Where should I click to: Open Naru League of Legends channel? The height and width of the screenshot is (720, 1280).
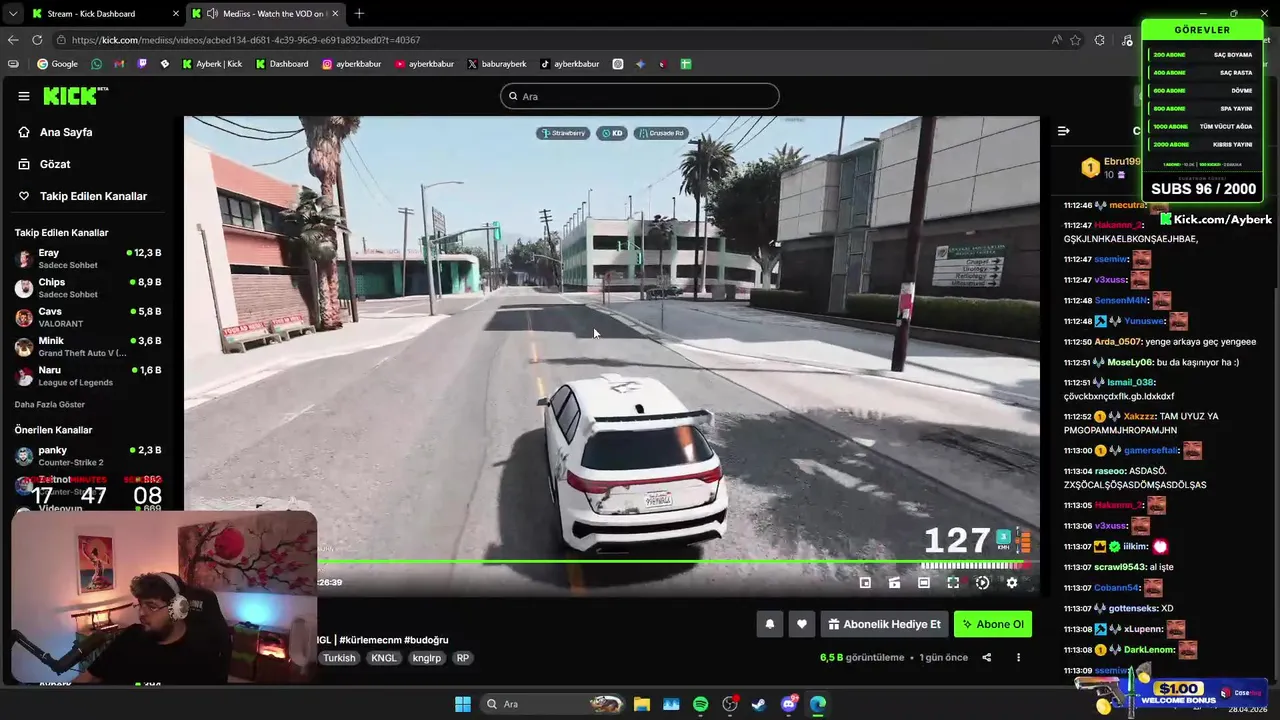click(x=88, y=375)
